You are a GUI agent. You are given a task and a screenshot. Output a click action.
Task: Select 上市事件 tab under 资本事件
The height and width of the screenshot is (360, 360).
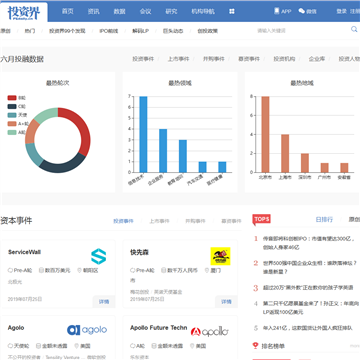[x=159, y=221]
